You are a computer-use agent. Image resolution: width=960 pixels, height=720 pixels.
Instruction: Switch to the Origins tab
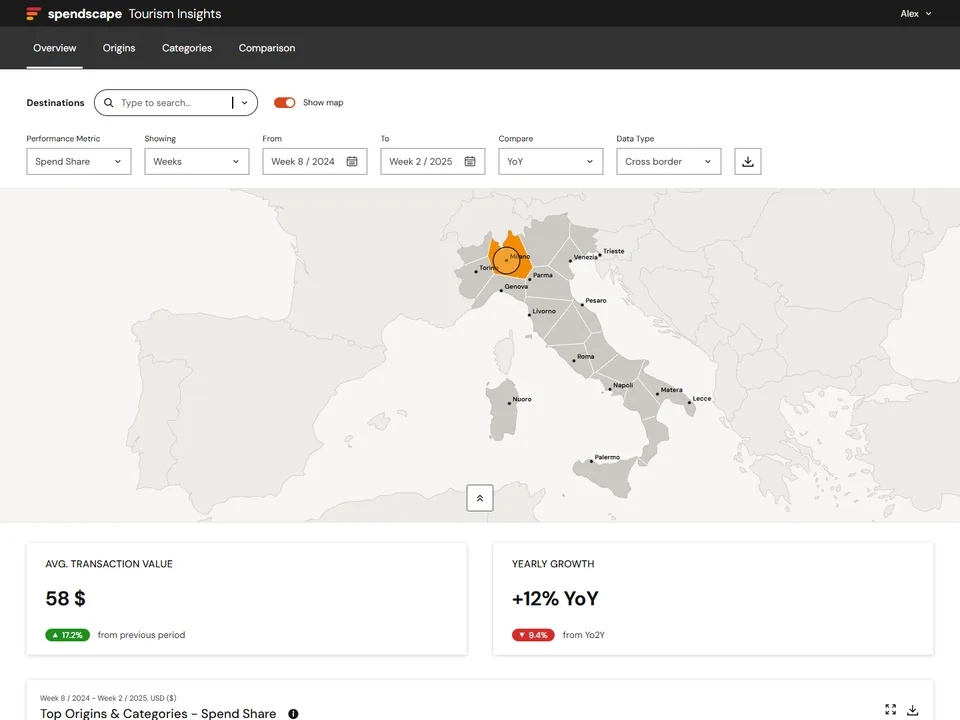(x=119, y=48)
